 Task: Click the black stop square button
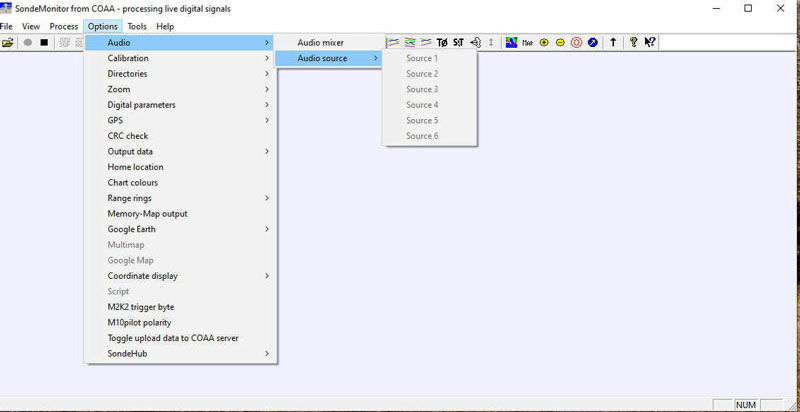[x=44, y=42]
